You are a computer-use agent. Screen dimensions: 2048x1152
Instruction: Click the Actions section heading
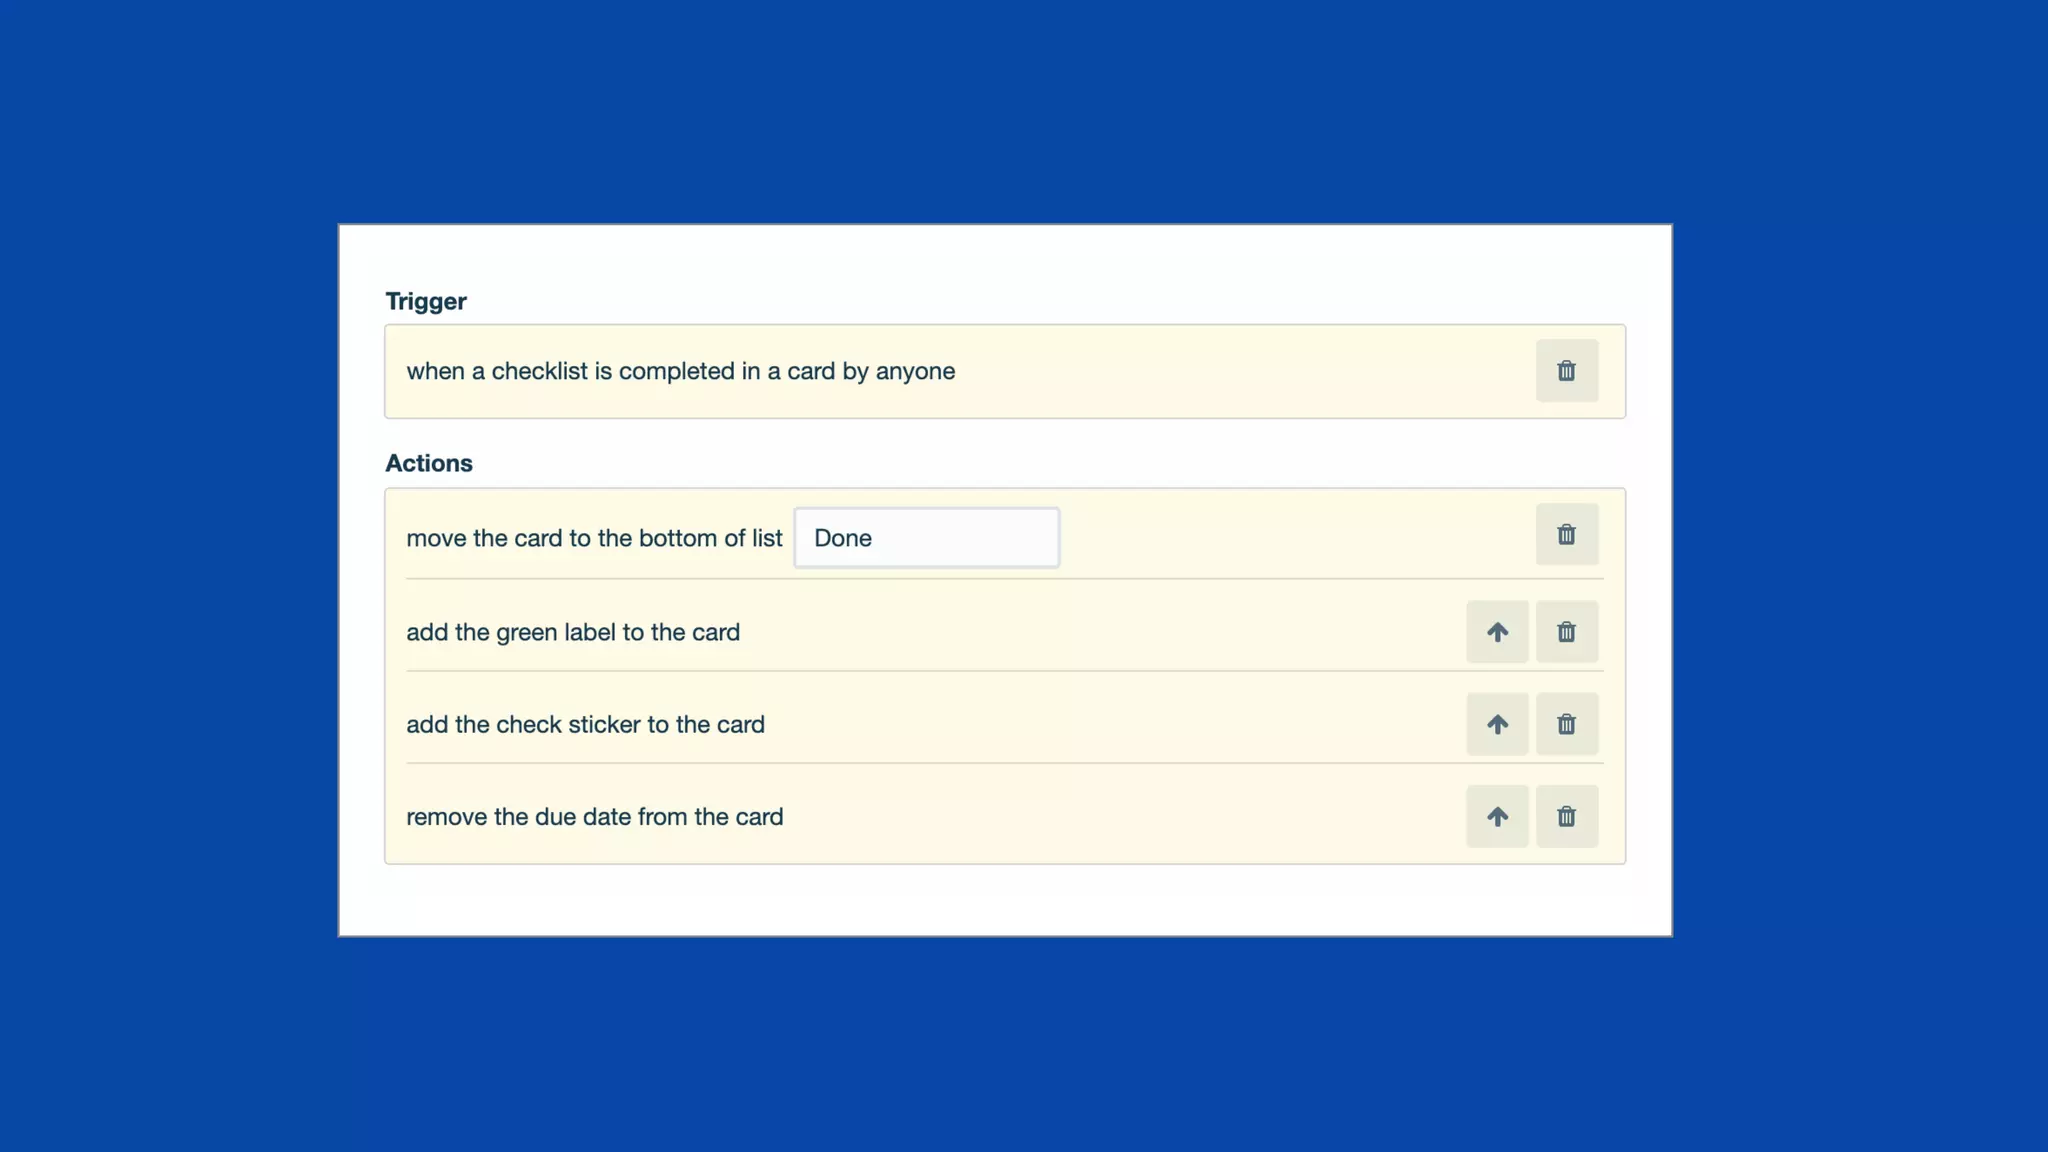point(429,463)
